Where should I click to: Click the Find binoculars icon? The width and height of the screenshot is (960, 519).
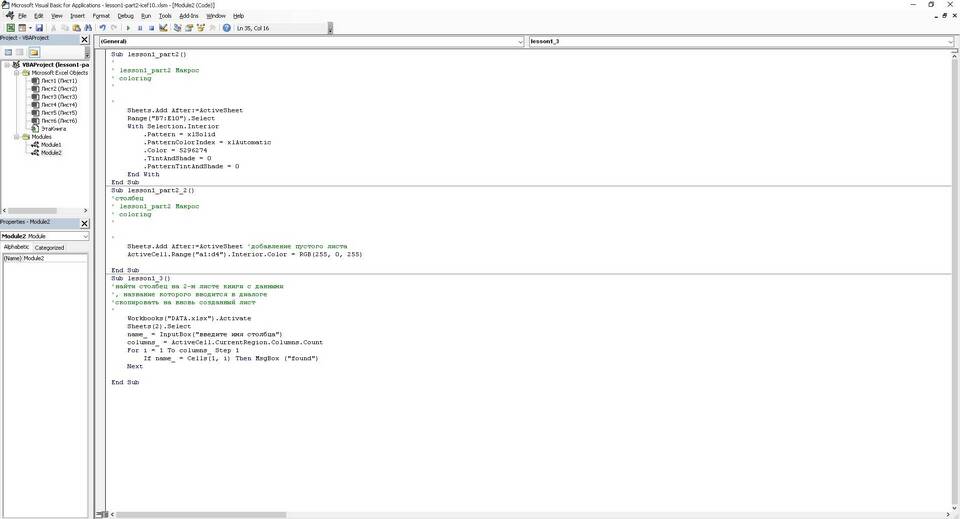[x=88, y=28]
